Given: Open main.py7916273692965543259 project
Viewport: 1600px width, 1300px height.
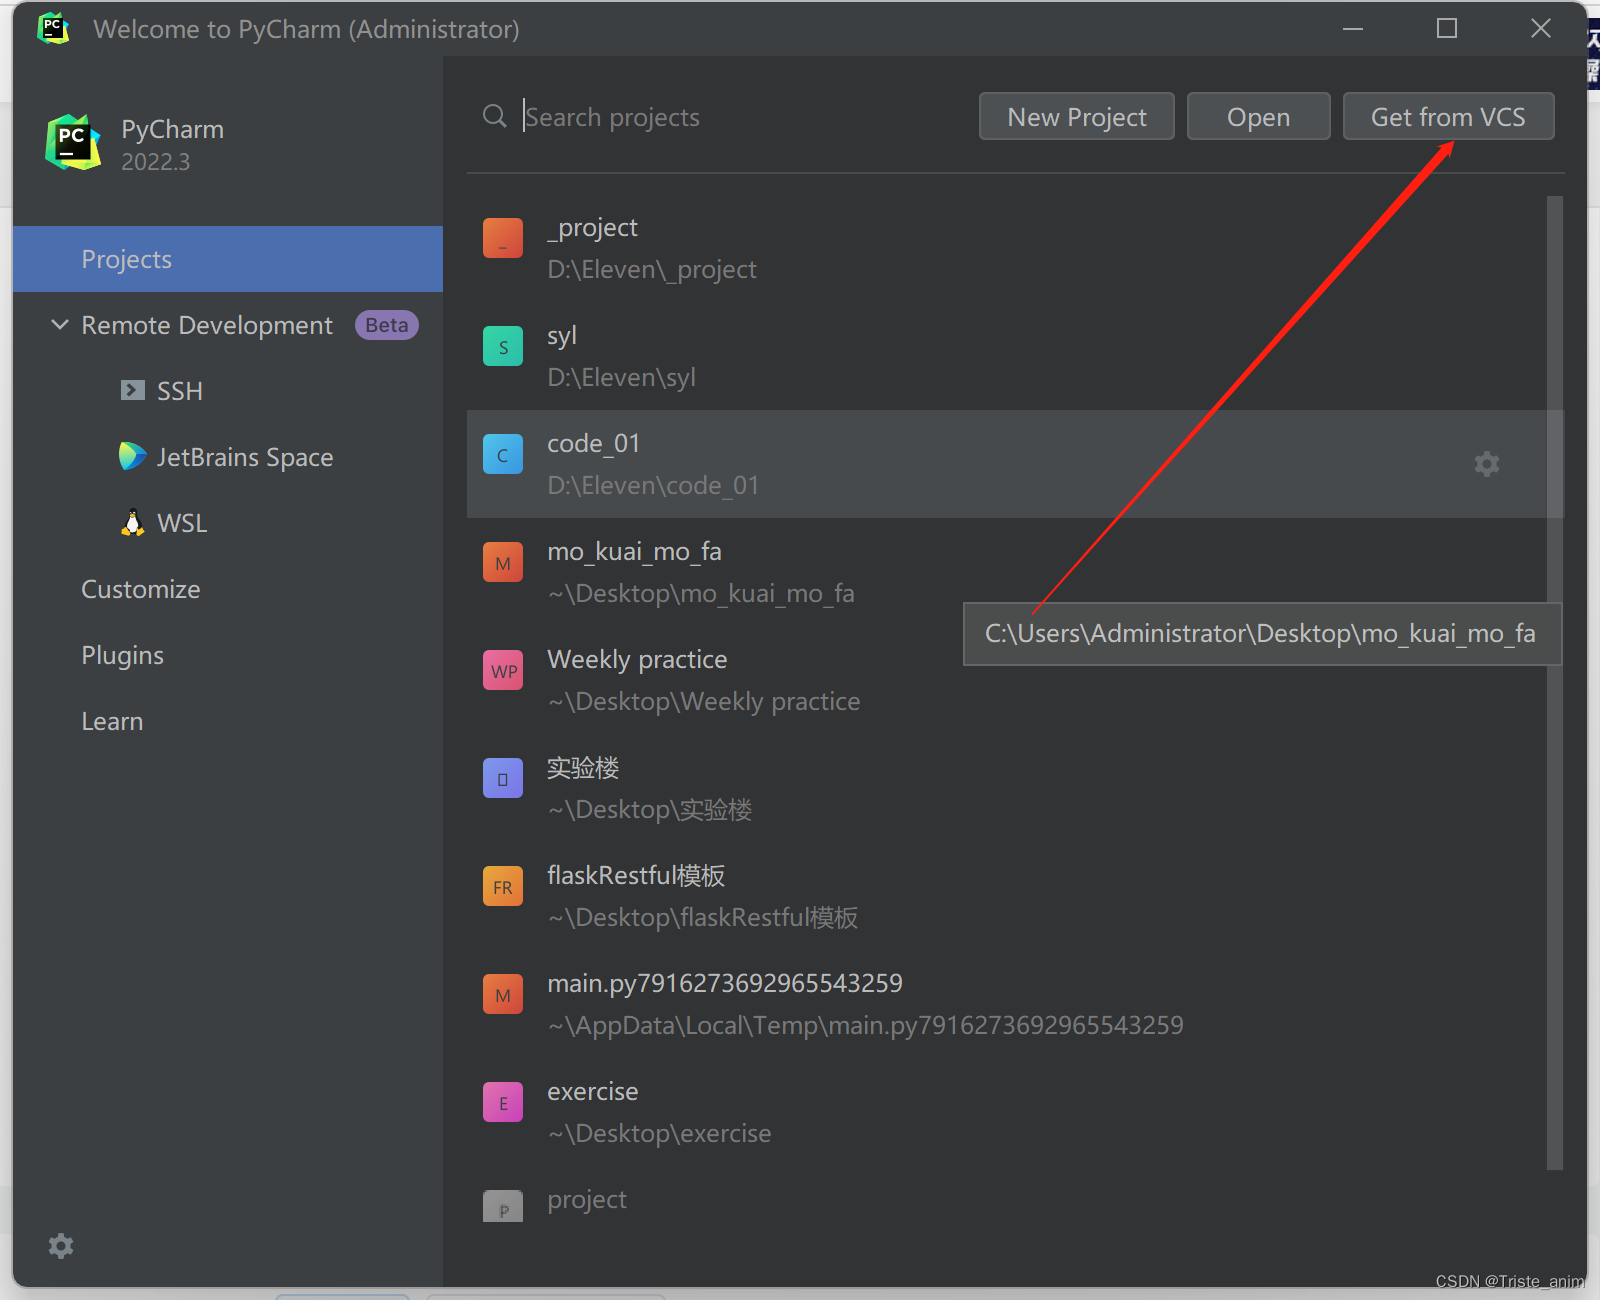Looking at the screenshot, I should tap(1007, 1004).
